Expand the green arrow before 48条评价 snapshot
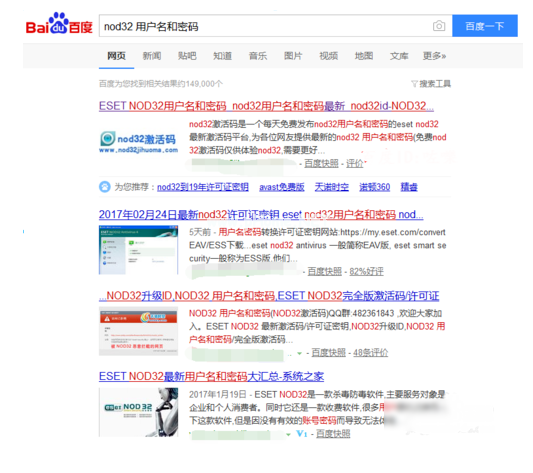The height and width of the screenshot is (473, 533). pyautogui.click(x=299, y=353)
